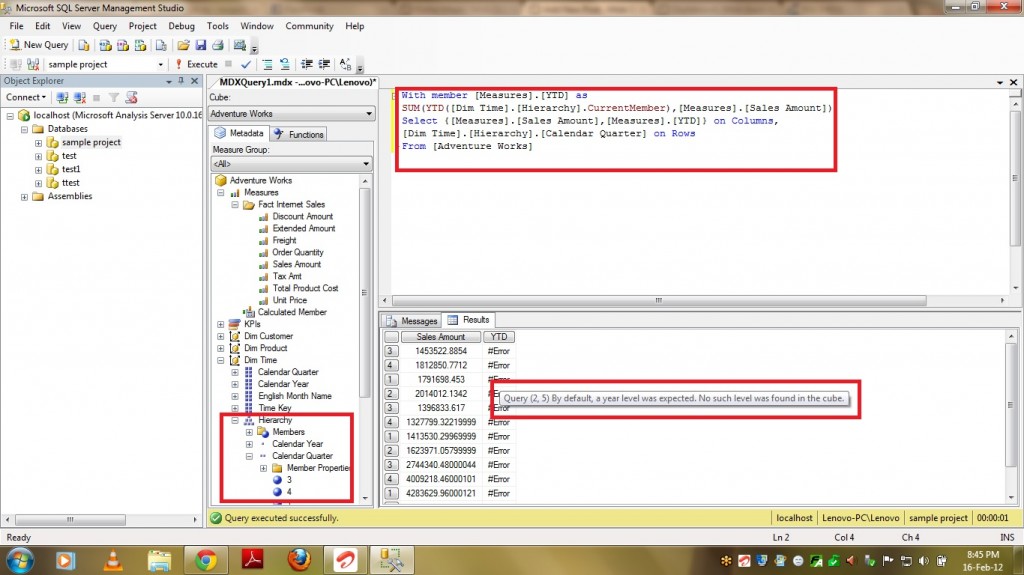This screenshot has height=575, width=1024.
Task: Run the query with Execute
Action: click(x=196, y=64)
